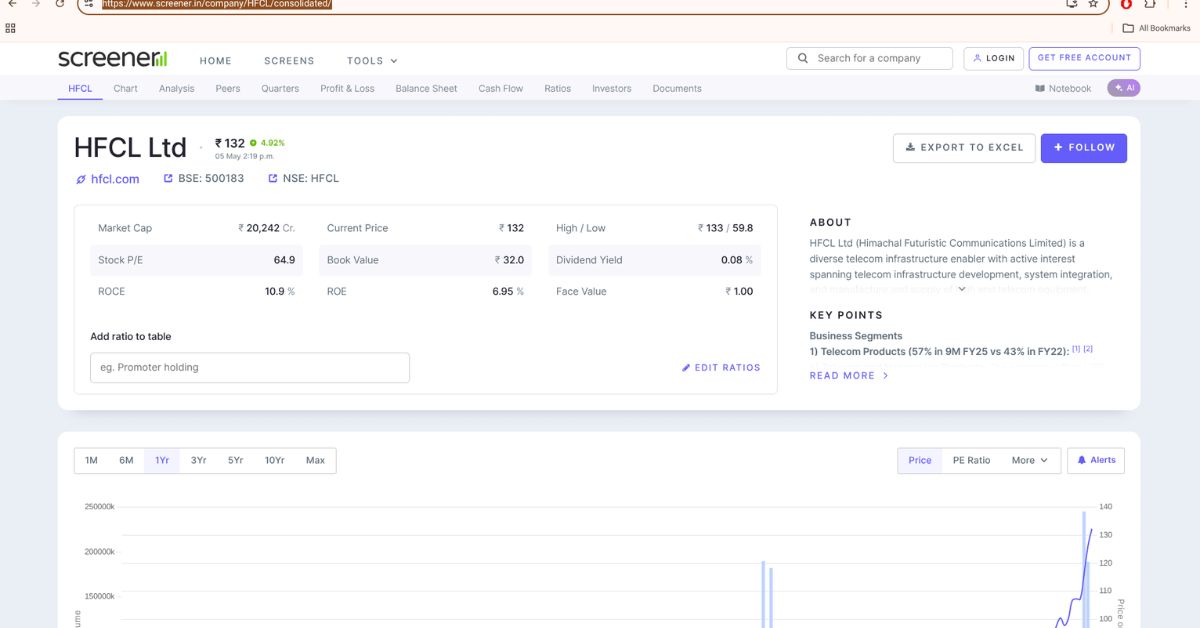The width and height of the screenshot is (1200, 628).
Task: Click the Screener logo
Action: pos(113,58)
